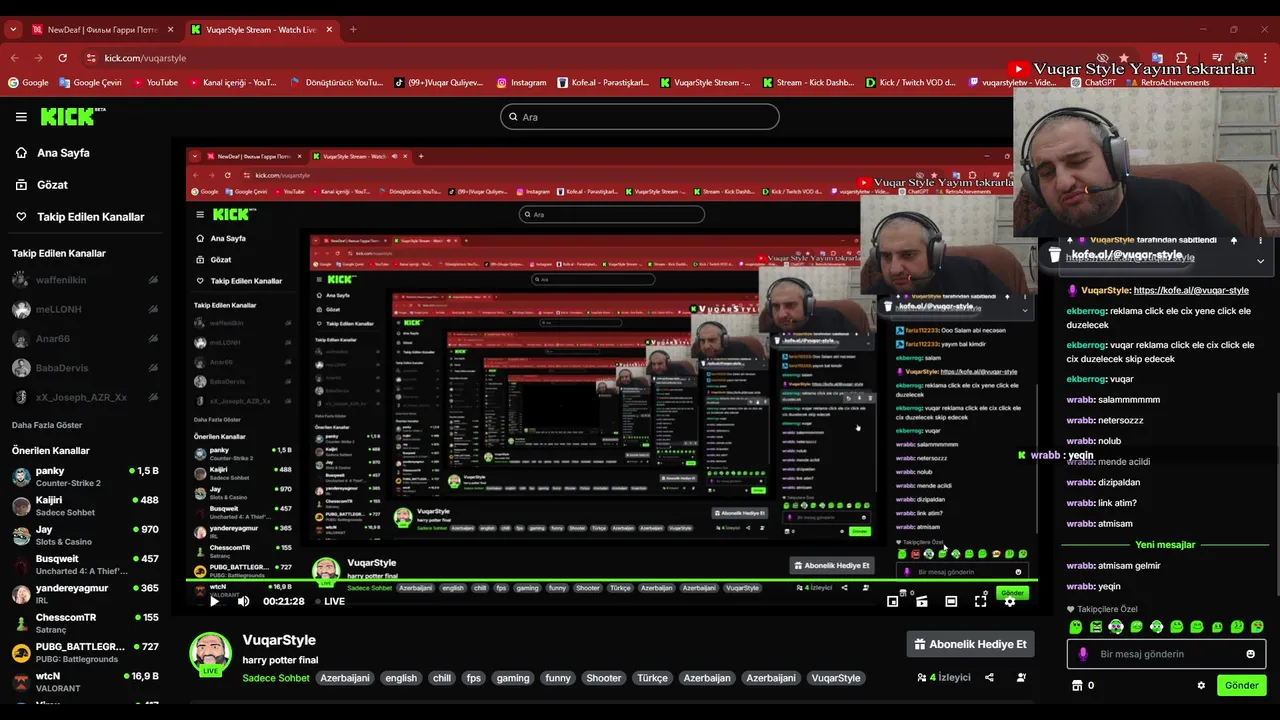1280x720 pixels.
Task: Open the Instagram bookmark
Action: click(x=521, y=83)
